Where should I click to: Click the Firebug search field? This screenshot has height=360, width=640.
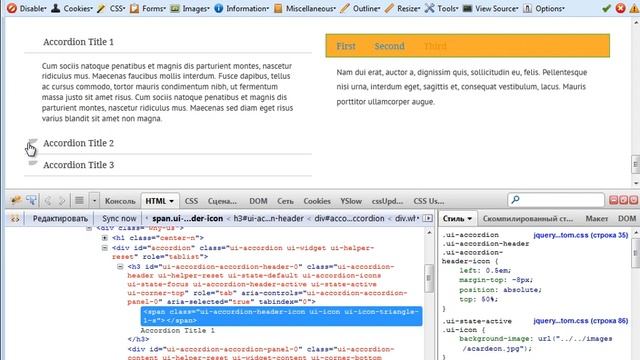[x=556, y=200]
